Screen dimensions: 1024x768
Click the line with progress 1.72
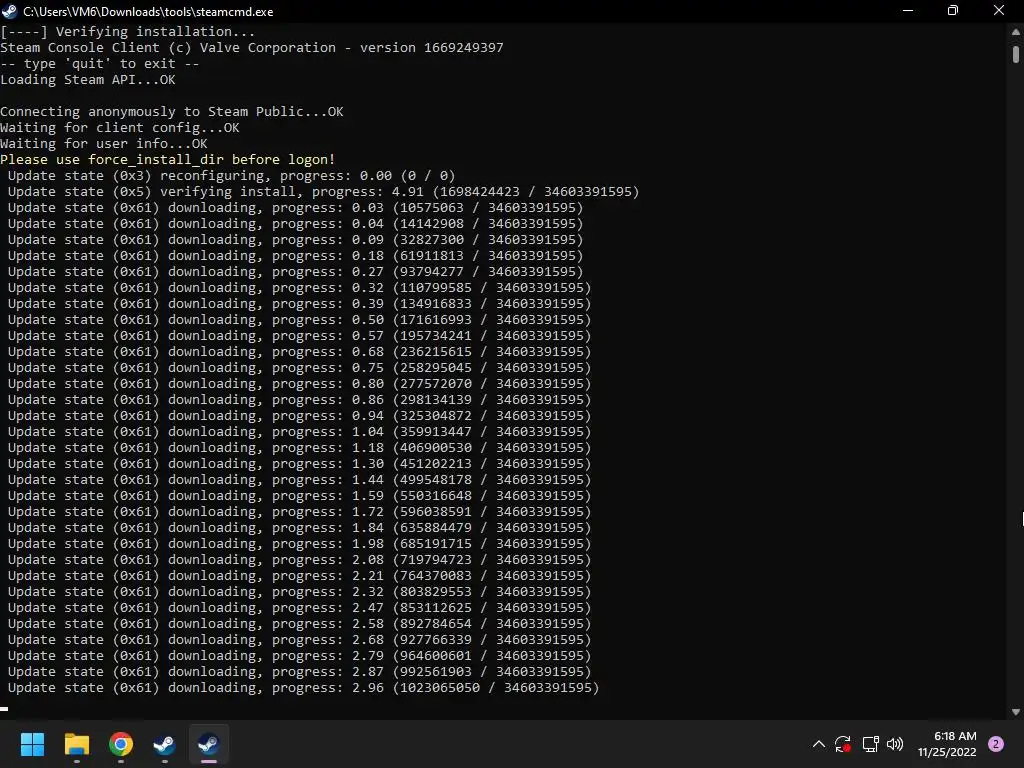point(299,512)
